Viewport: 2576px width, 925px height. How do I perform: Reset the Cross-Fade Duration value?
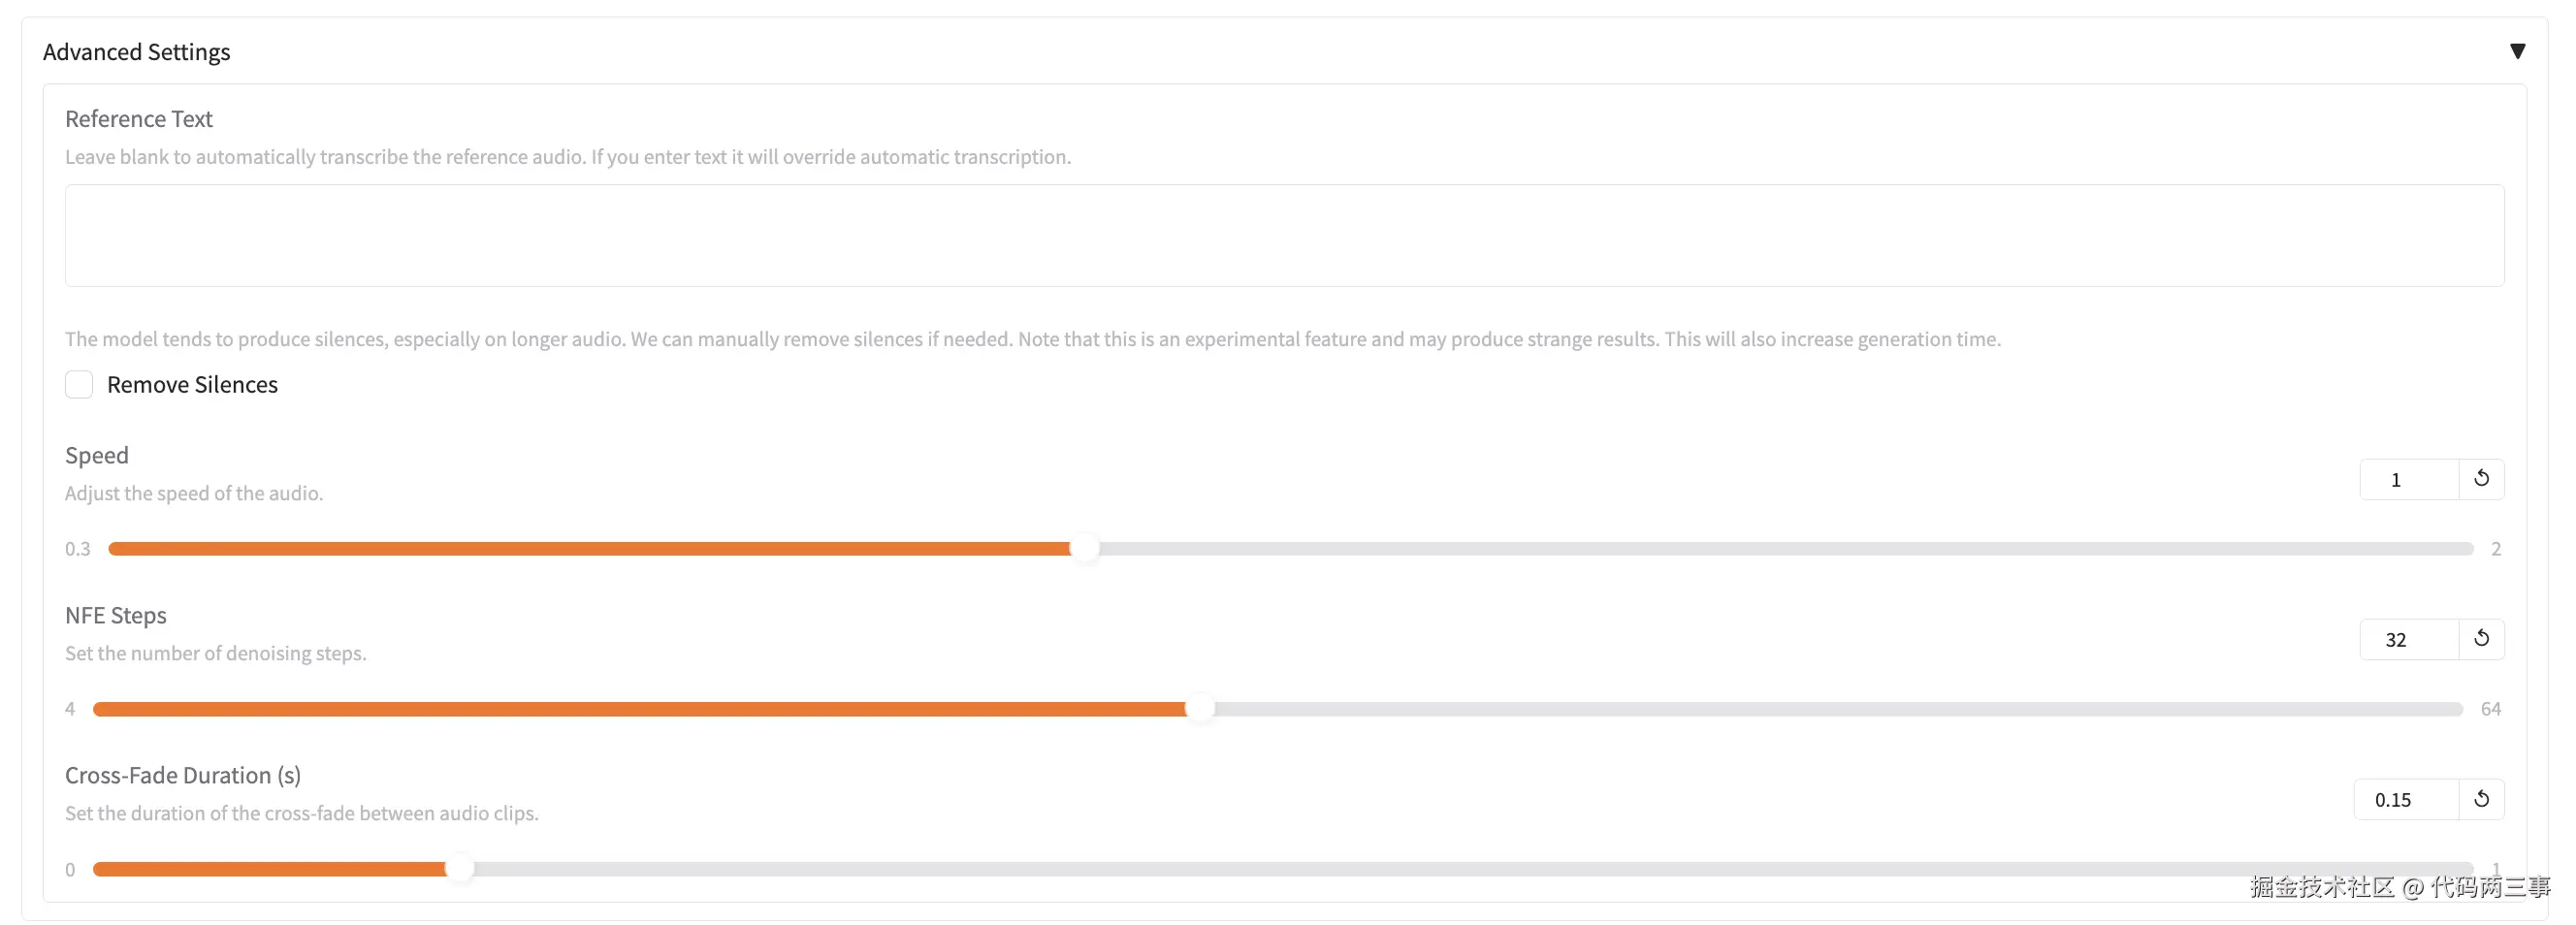point(2481,799)
